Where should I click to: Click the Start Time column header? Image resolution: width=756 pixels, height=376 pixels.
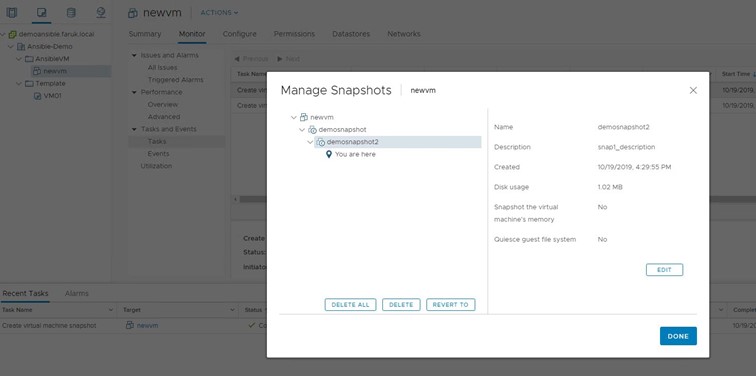click(736, 74)
